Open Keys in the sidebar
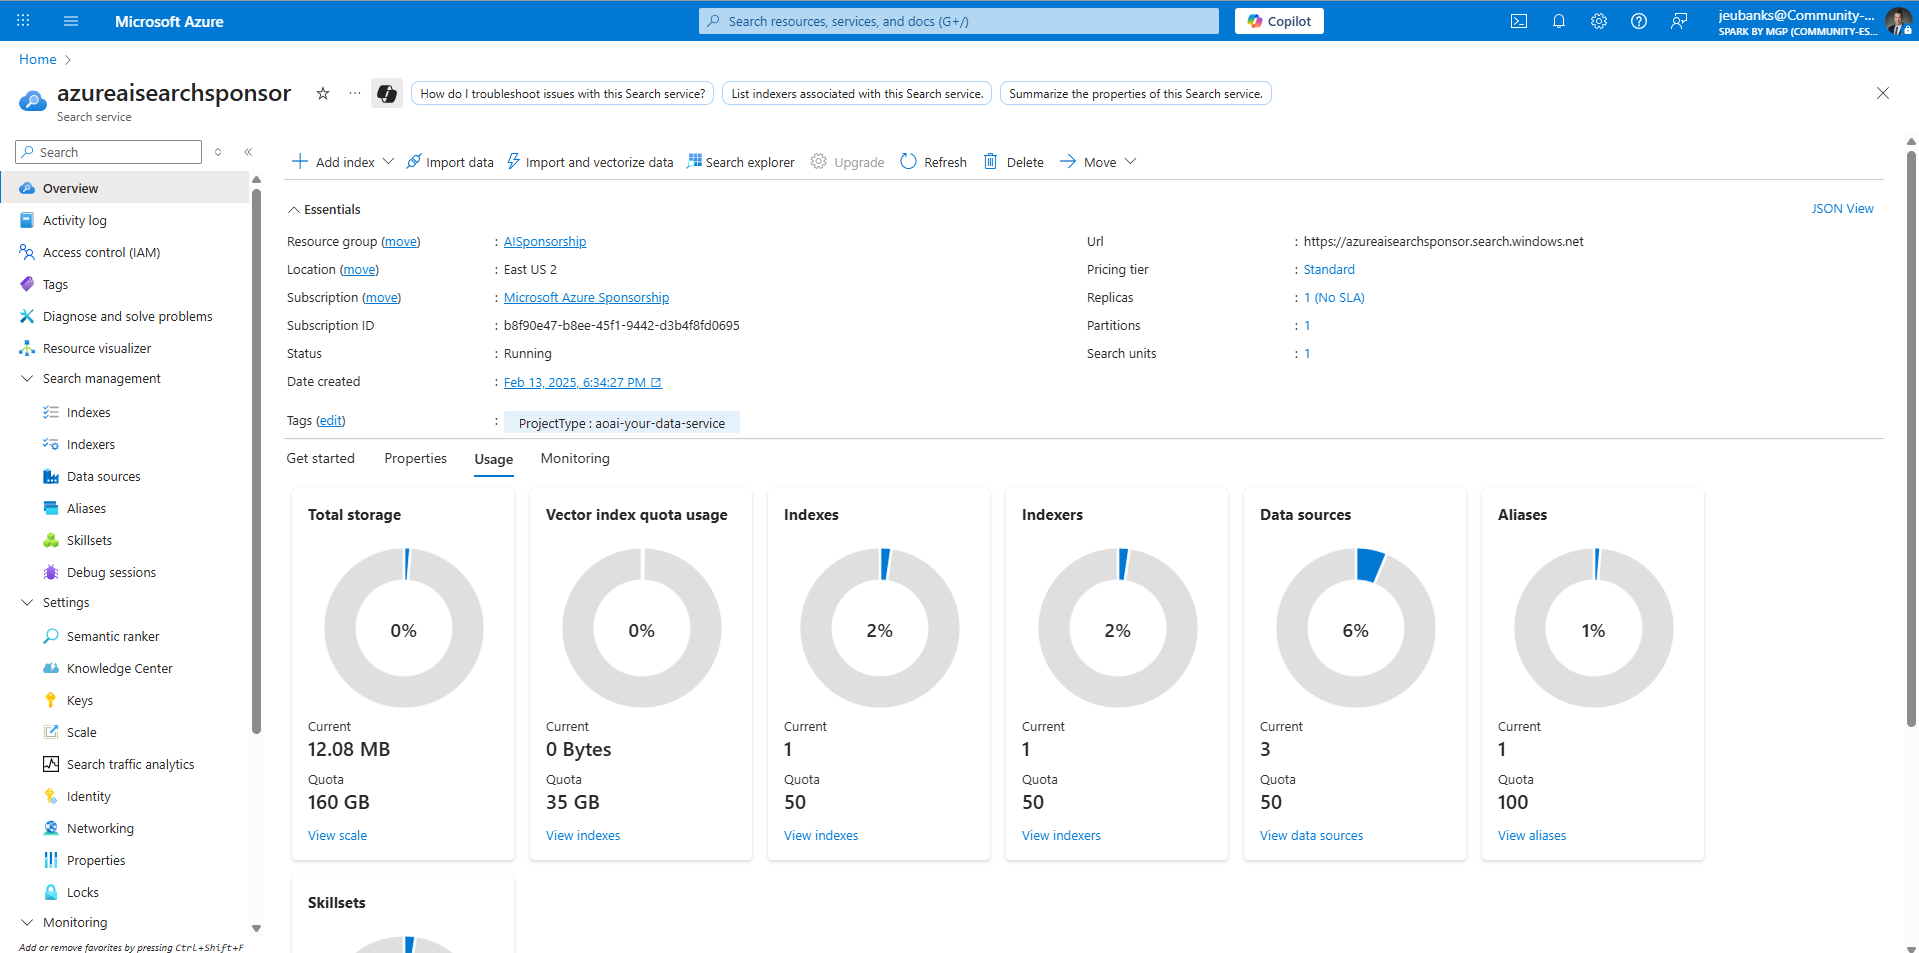 (x=80, y=700)
